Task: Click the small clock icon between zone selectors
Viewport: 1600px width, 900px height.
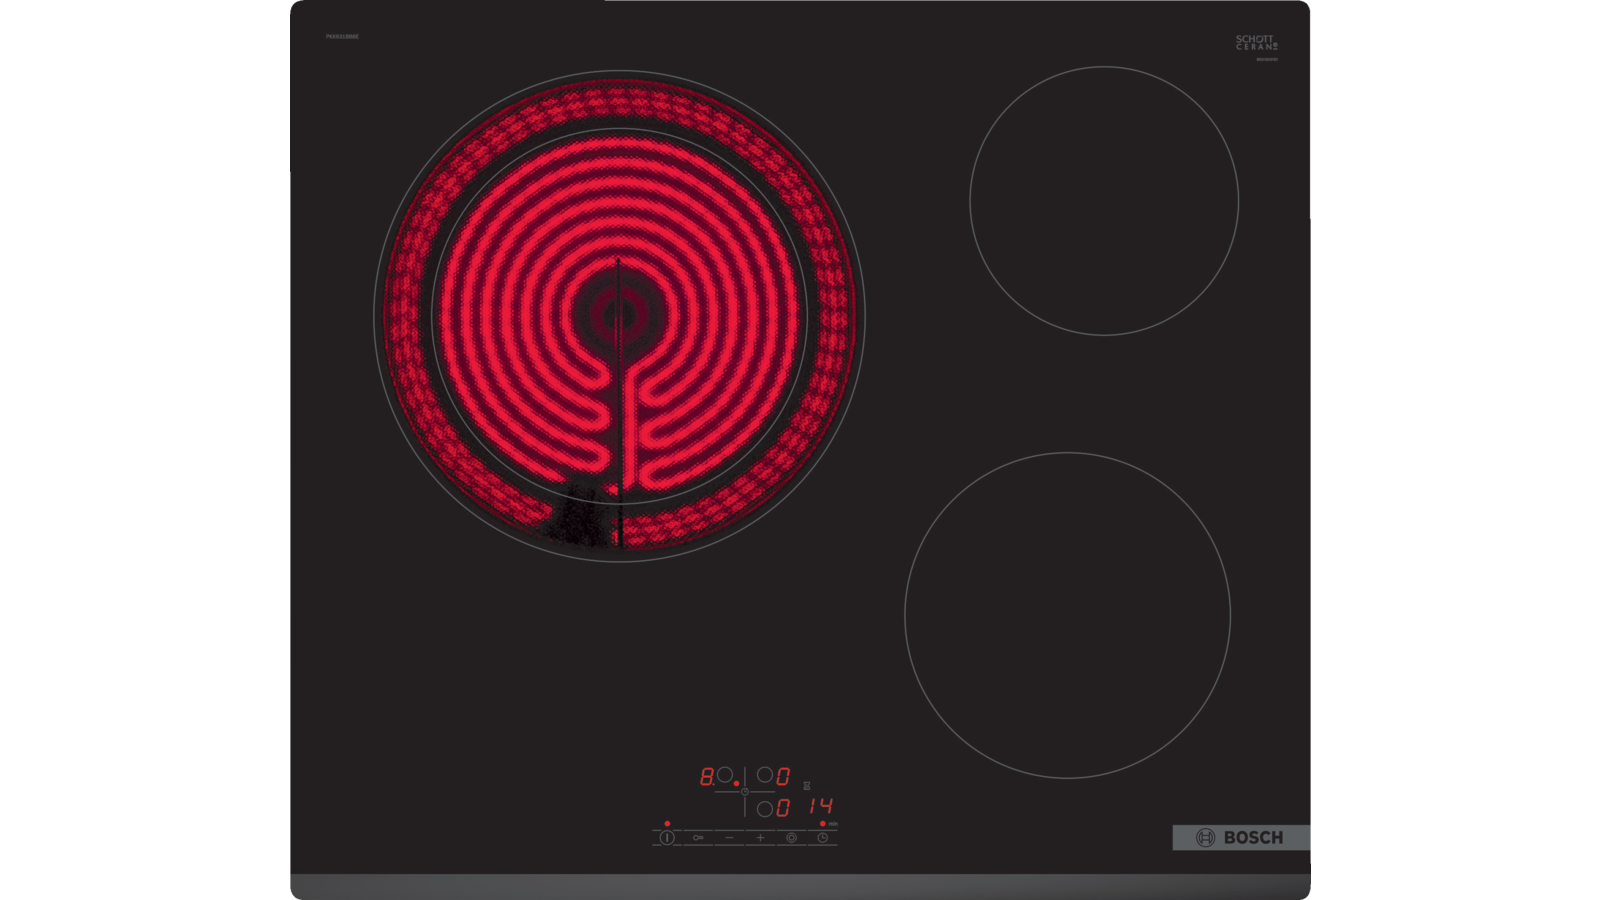Action: 744,792
